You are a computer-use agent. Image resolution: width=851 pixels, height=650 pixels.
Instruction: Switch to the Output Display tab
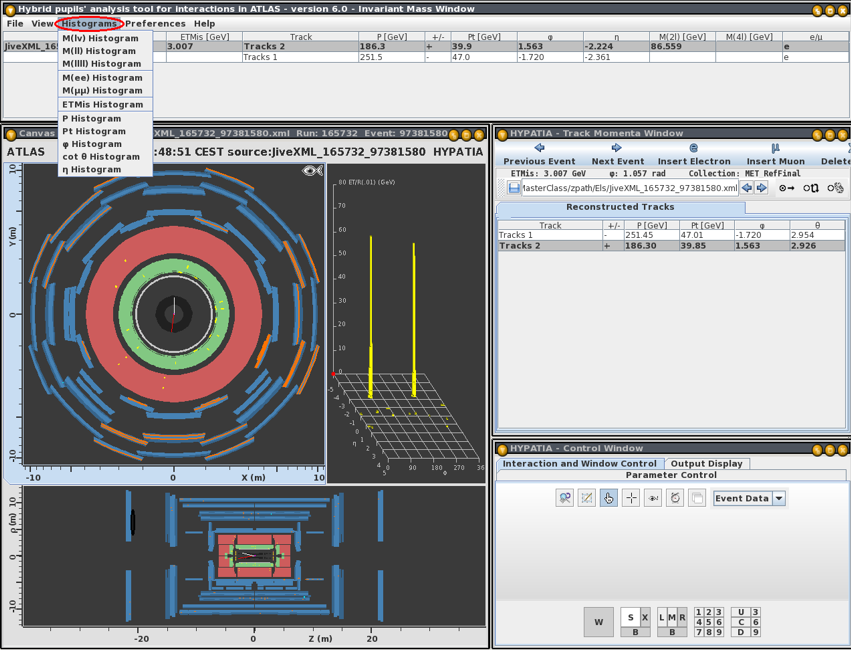(706, 463)
